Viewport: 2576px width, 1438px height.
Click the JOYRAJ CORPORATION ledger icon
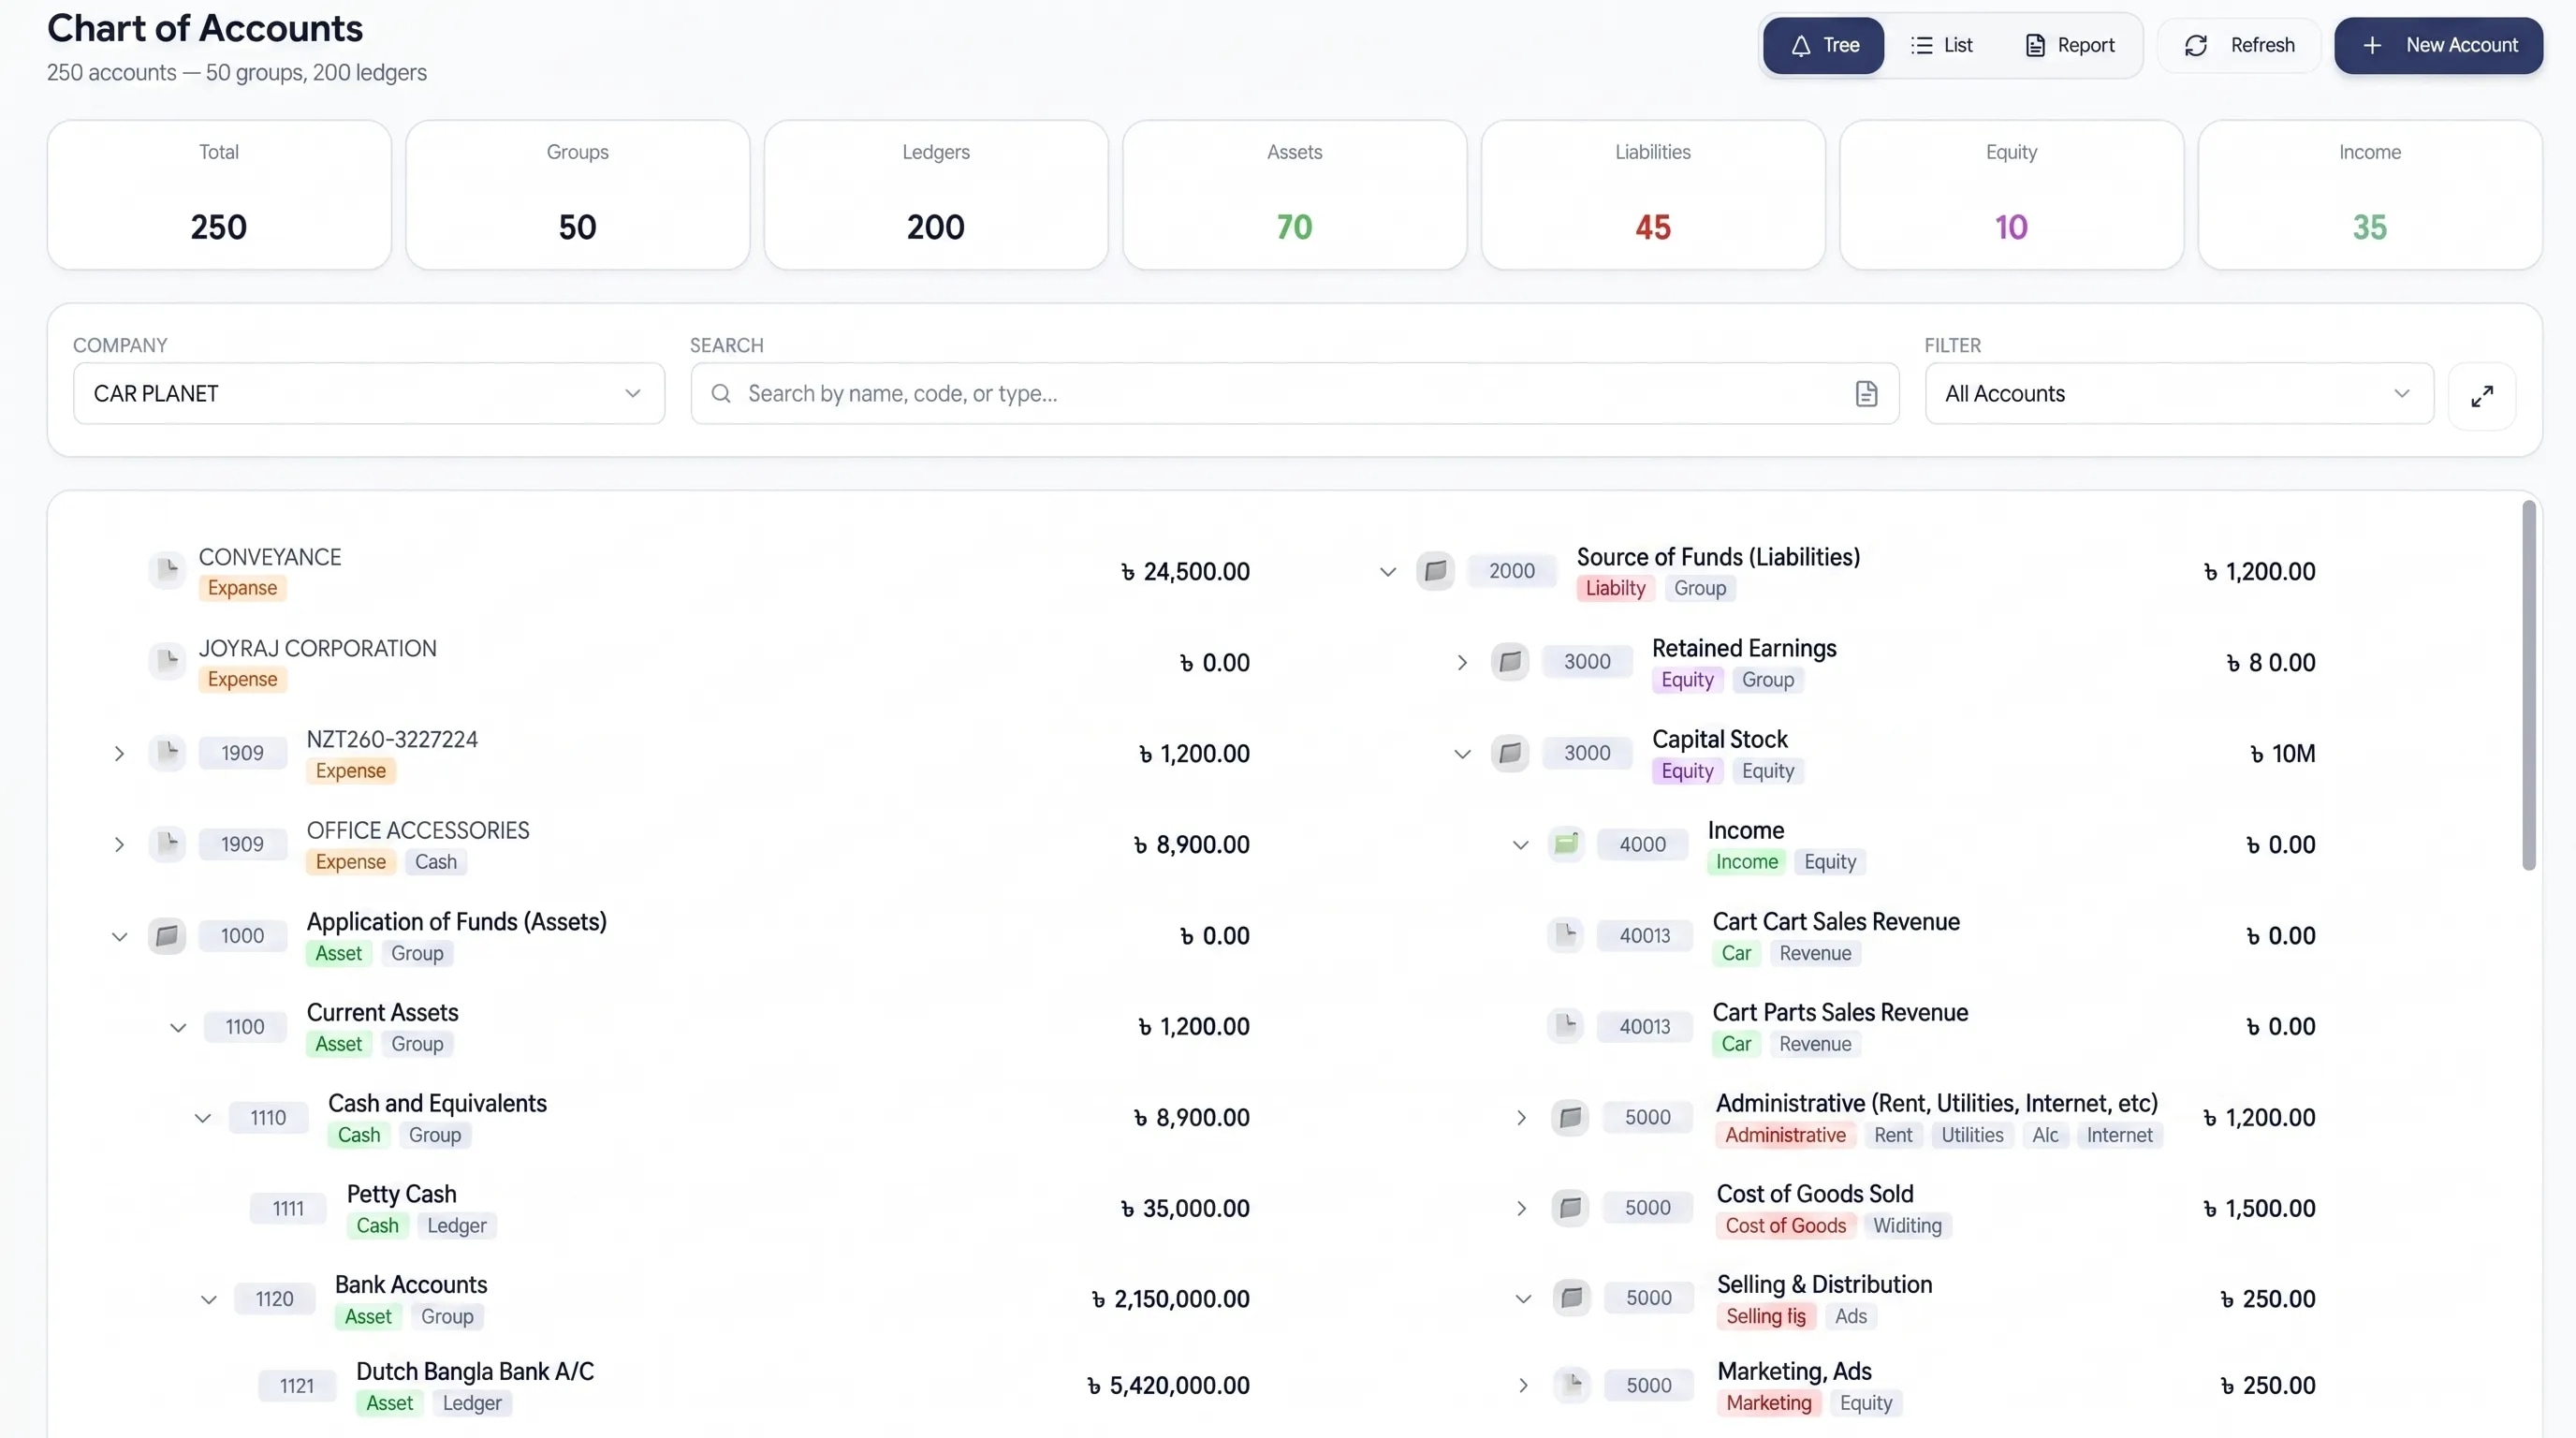pyautogui.click(x=167, y=662)
